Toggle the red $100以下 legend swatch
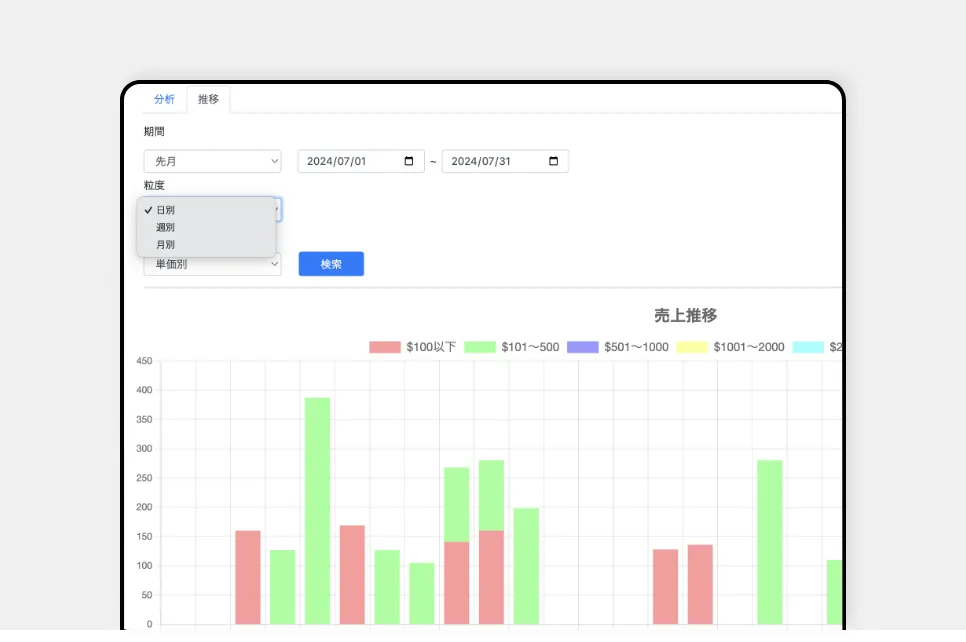The height and width of the screenshot is (642, 966). point(384,347)
